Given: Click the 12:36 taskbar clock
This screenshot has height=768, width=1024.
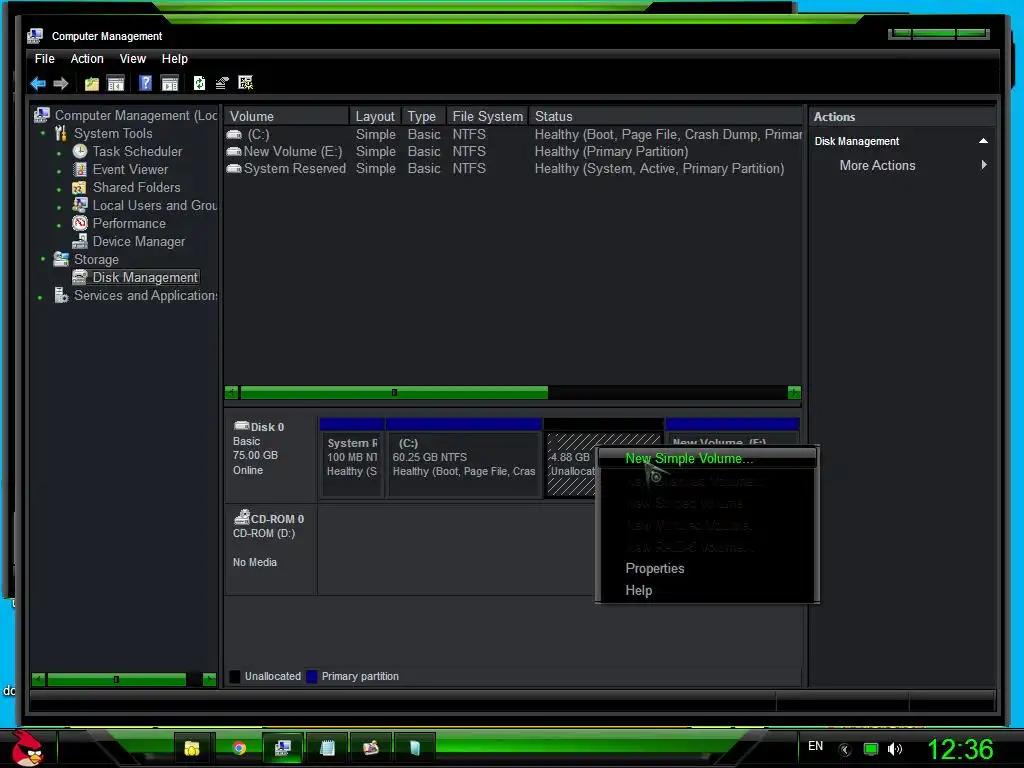Looking at the screenshot, I should (x=960, y=749).
